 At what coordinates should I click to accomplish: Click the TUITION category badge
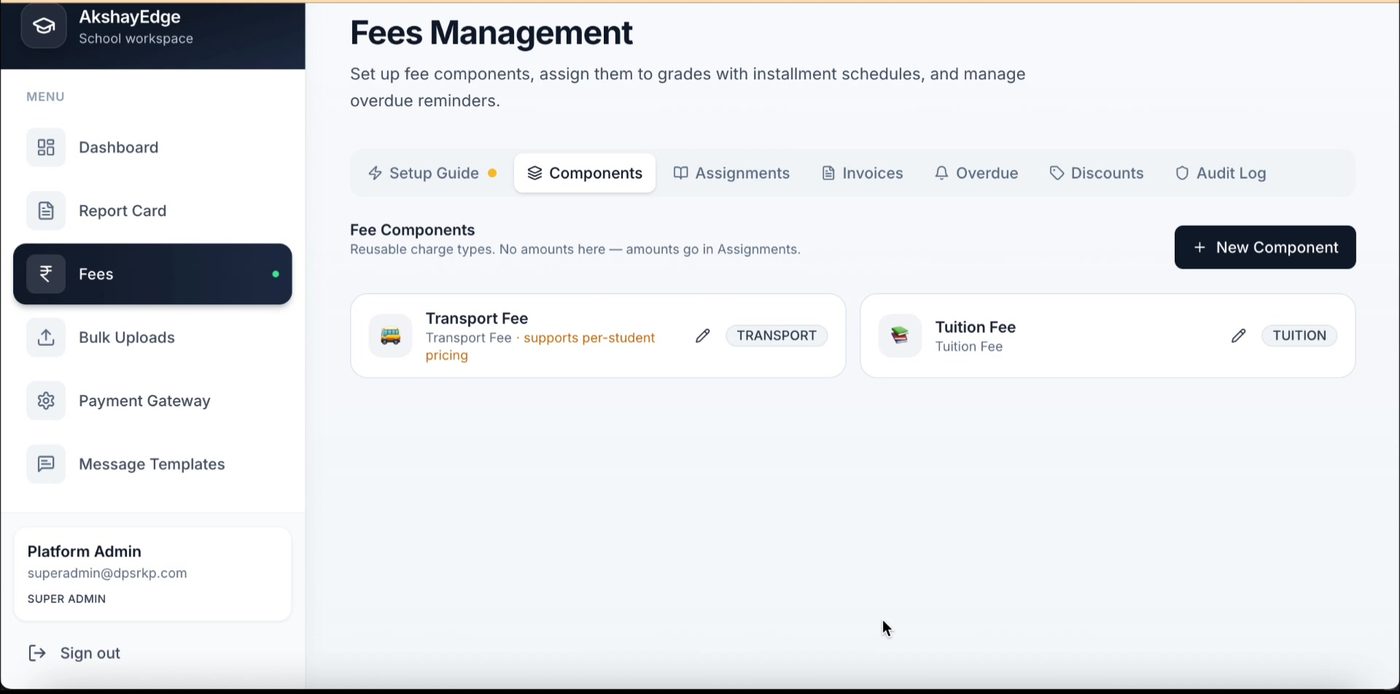tap(1299, 336)
